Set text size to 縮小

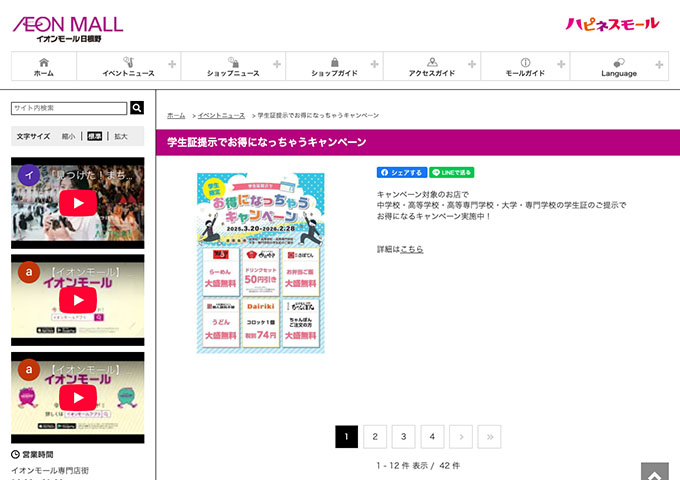click(x=68, y=136)
